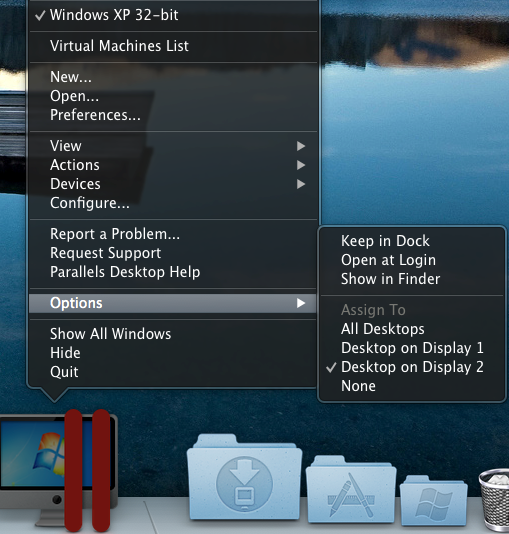Open the Downloads folder in the Dock
The image size is (509, 534).
244,477
